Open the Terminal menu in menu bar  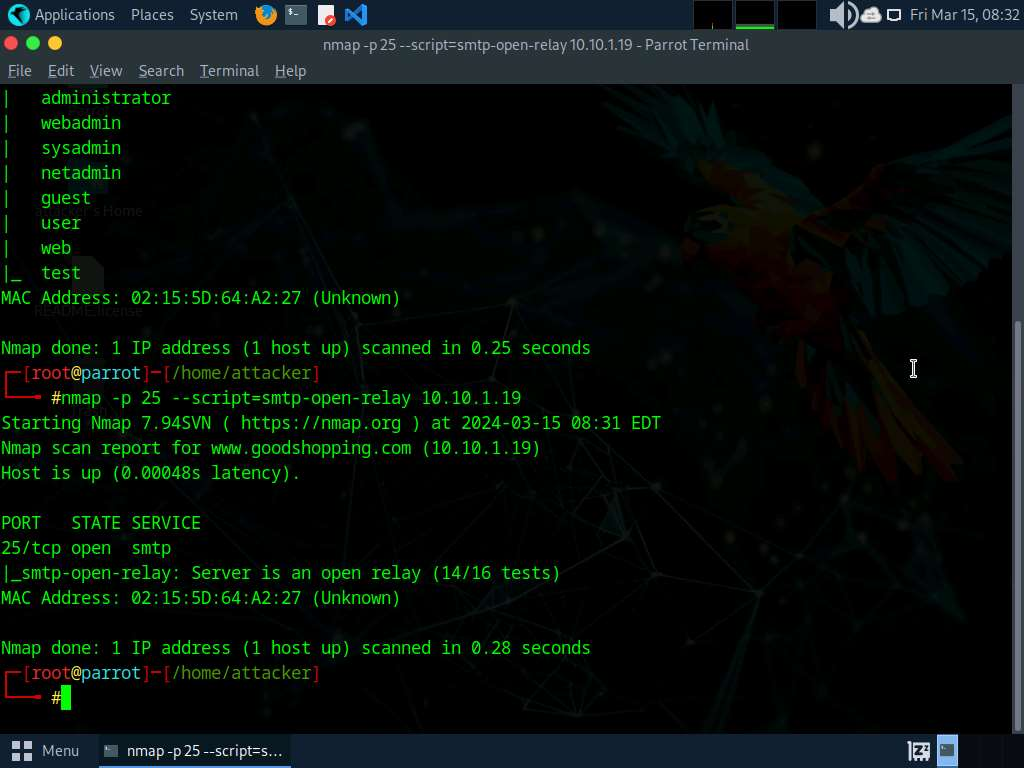229,71
